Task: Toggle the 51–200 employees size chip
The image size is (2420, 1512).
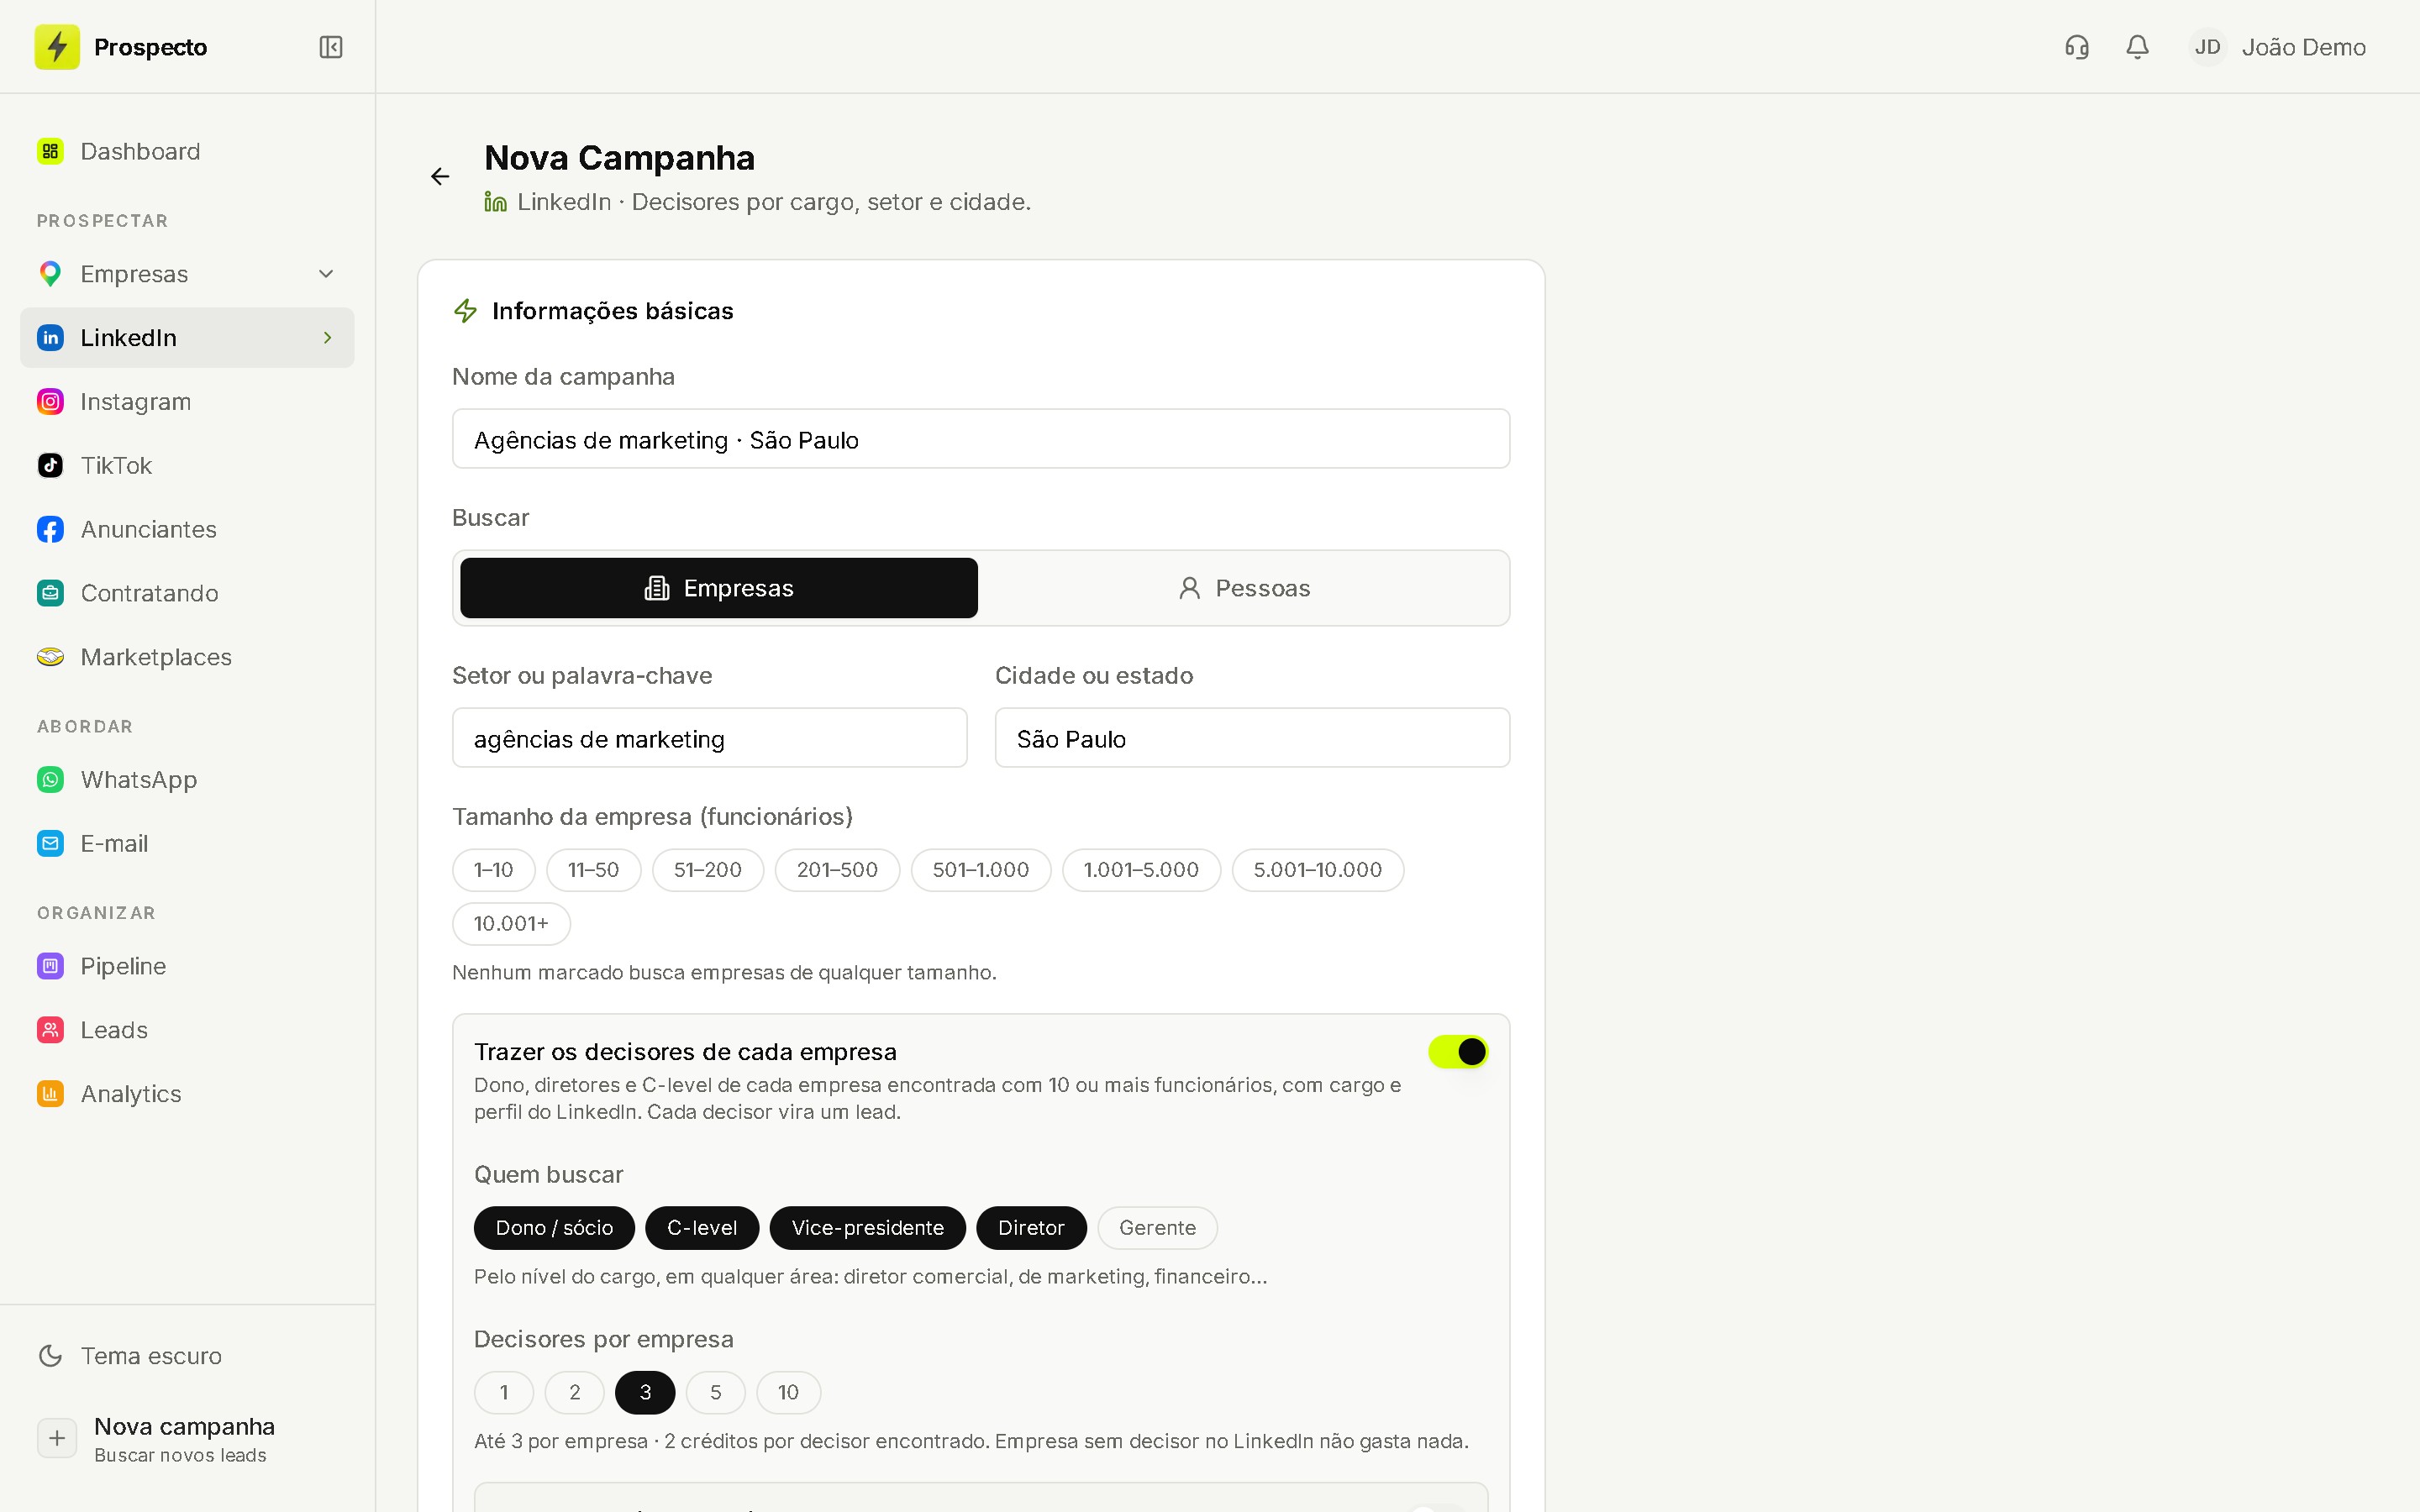Action: tap(708, 870)
